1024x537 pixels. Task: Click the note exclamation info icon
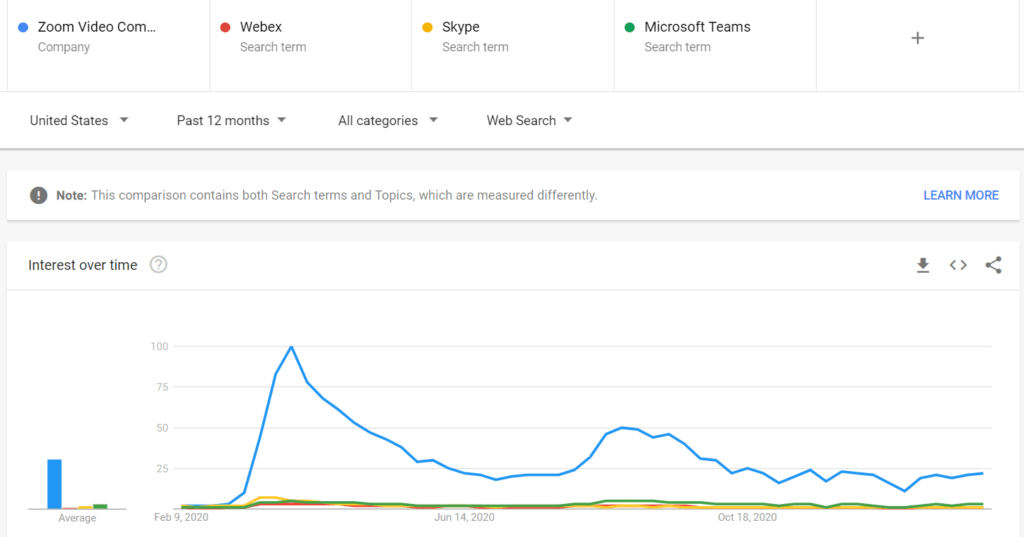point(38,195)
